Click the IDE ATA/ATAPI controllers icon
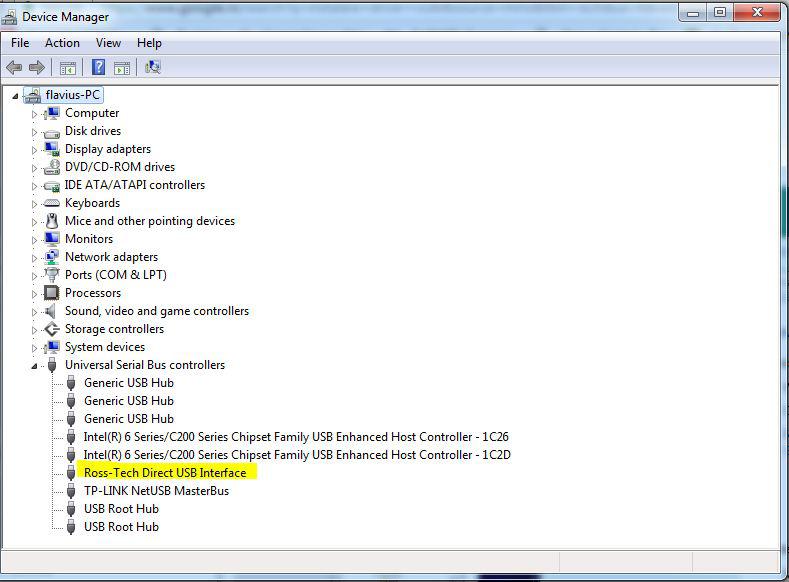 [x=52, y=186]
